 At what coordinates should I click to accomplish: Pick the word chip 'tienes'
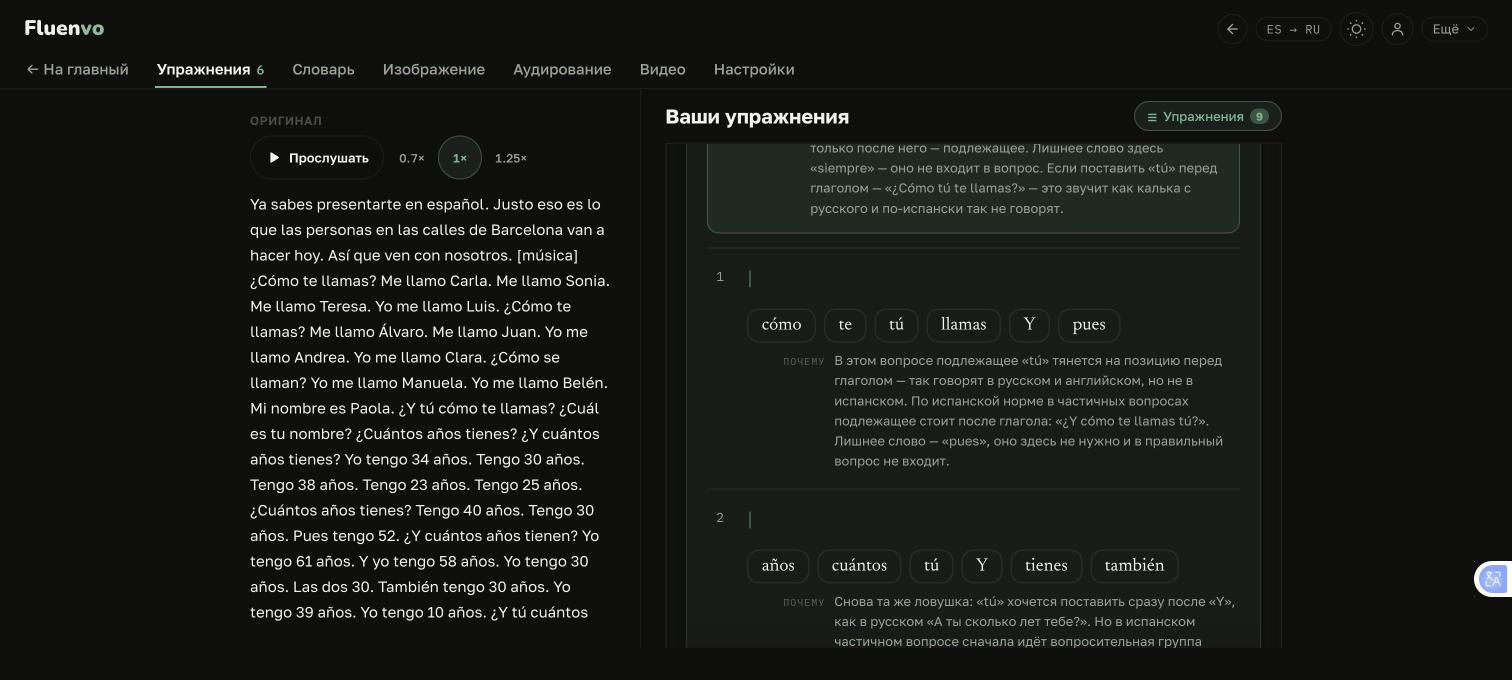1046,566
